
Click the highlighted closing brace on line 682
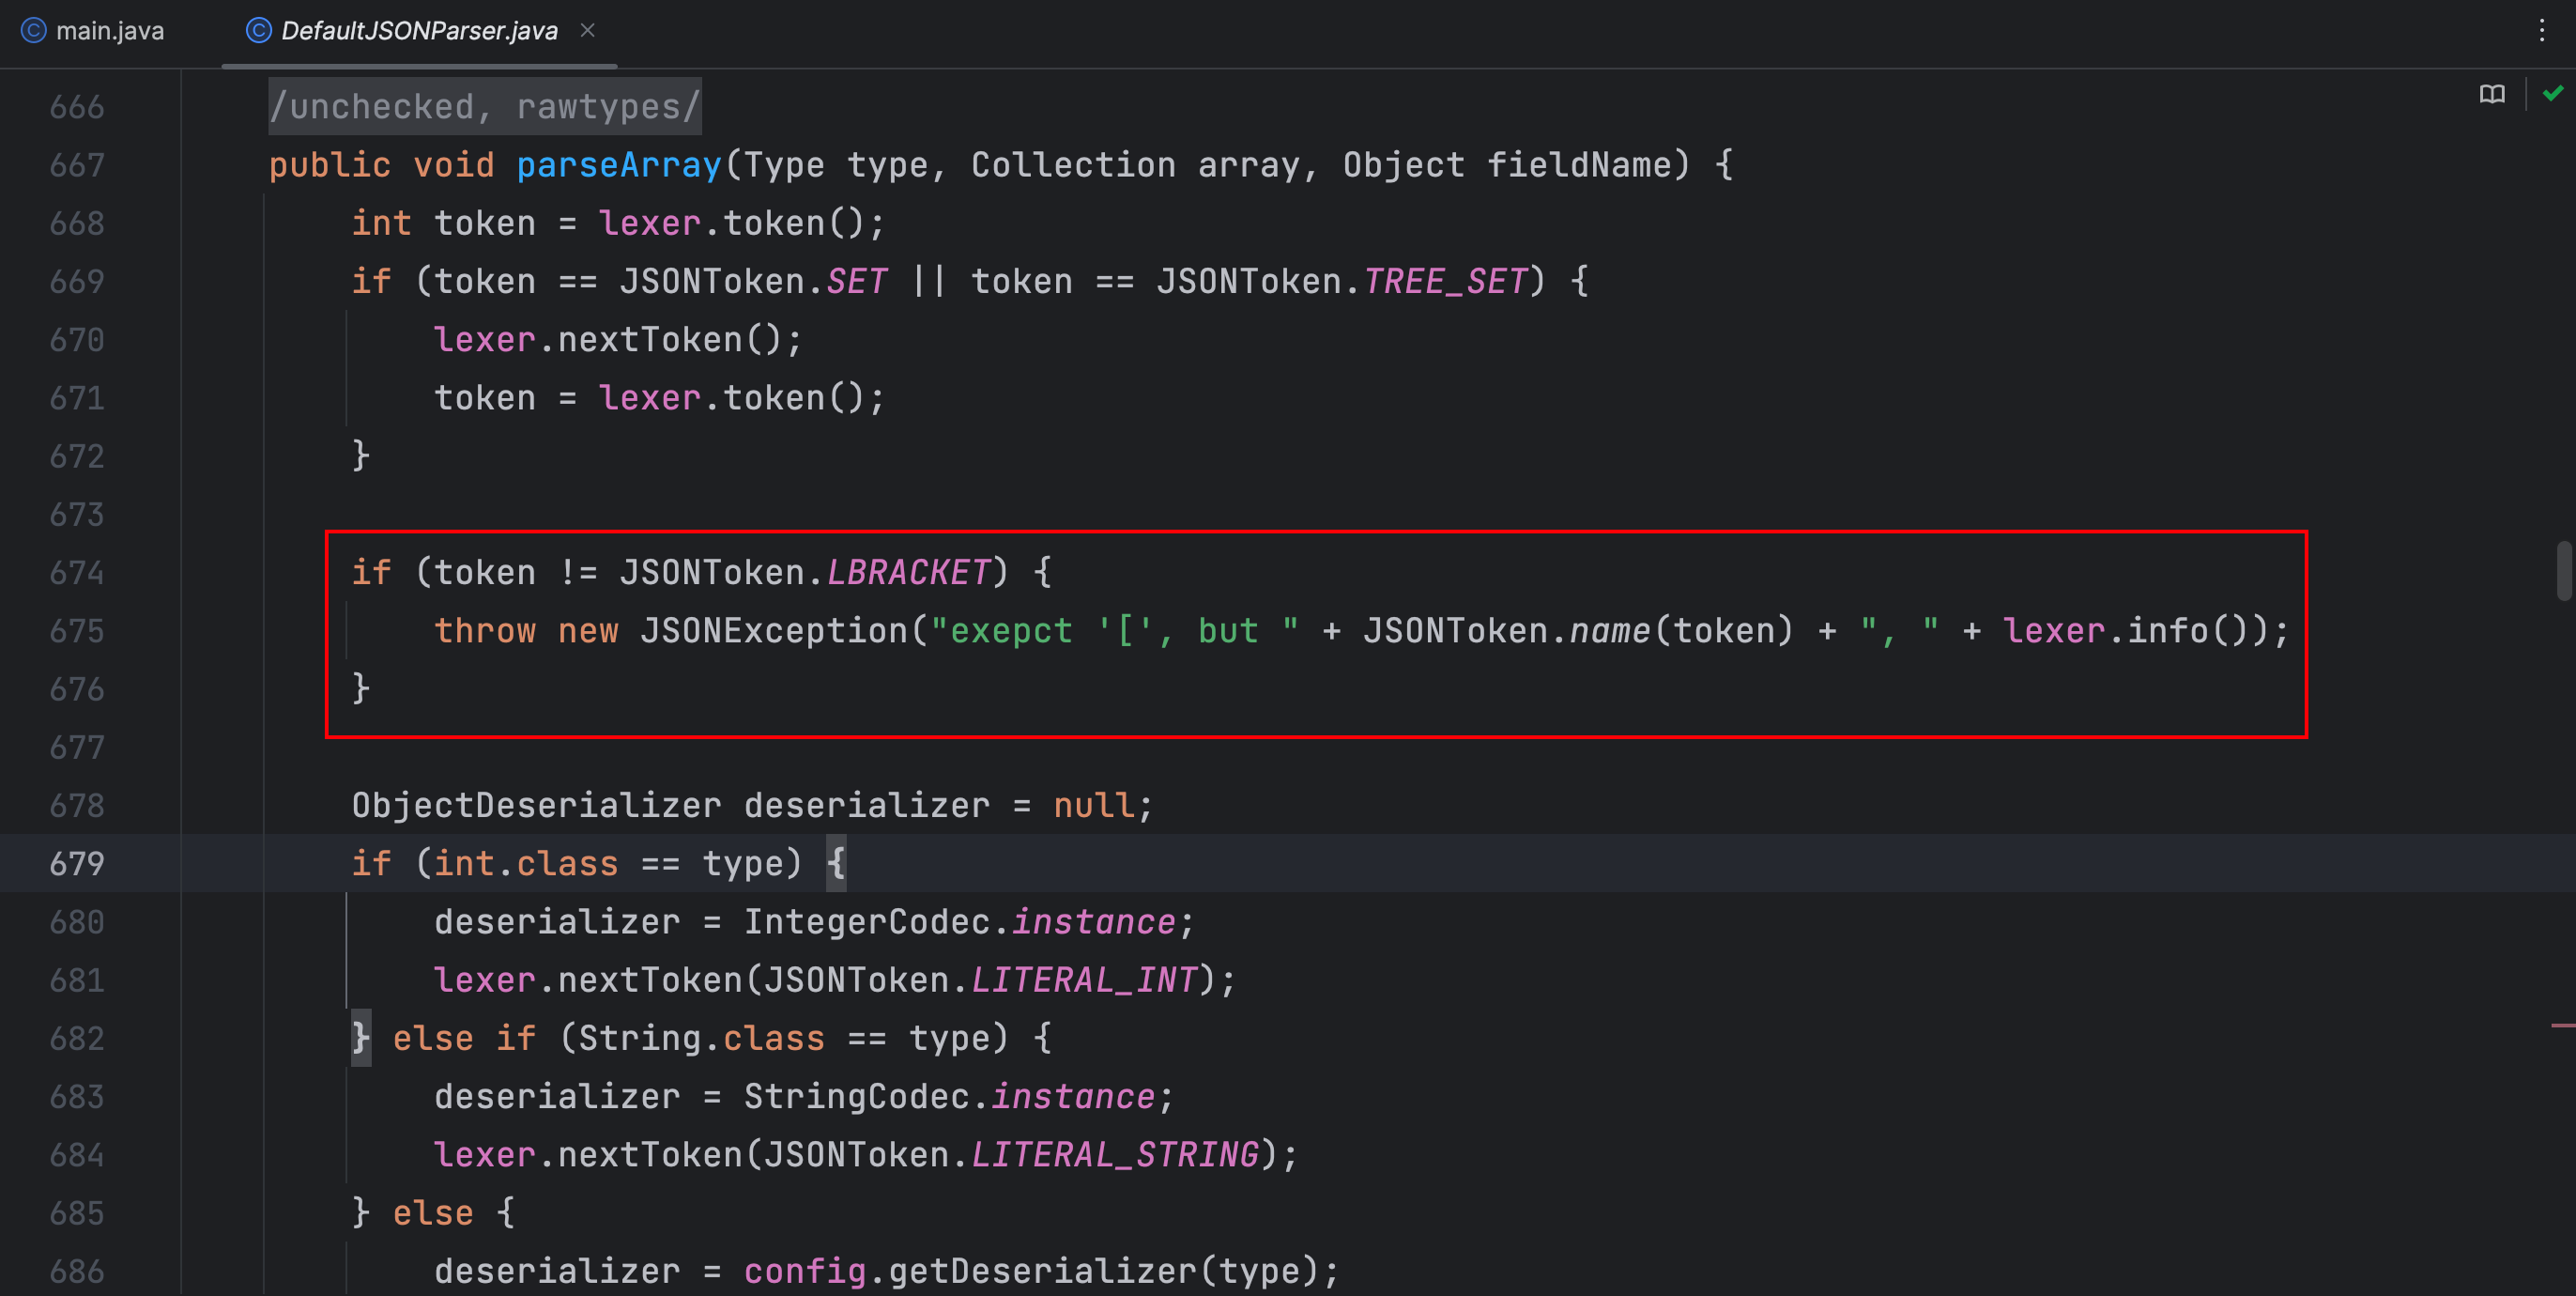coord(361,1039)
